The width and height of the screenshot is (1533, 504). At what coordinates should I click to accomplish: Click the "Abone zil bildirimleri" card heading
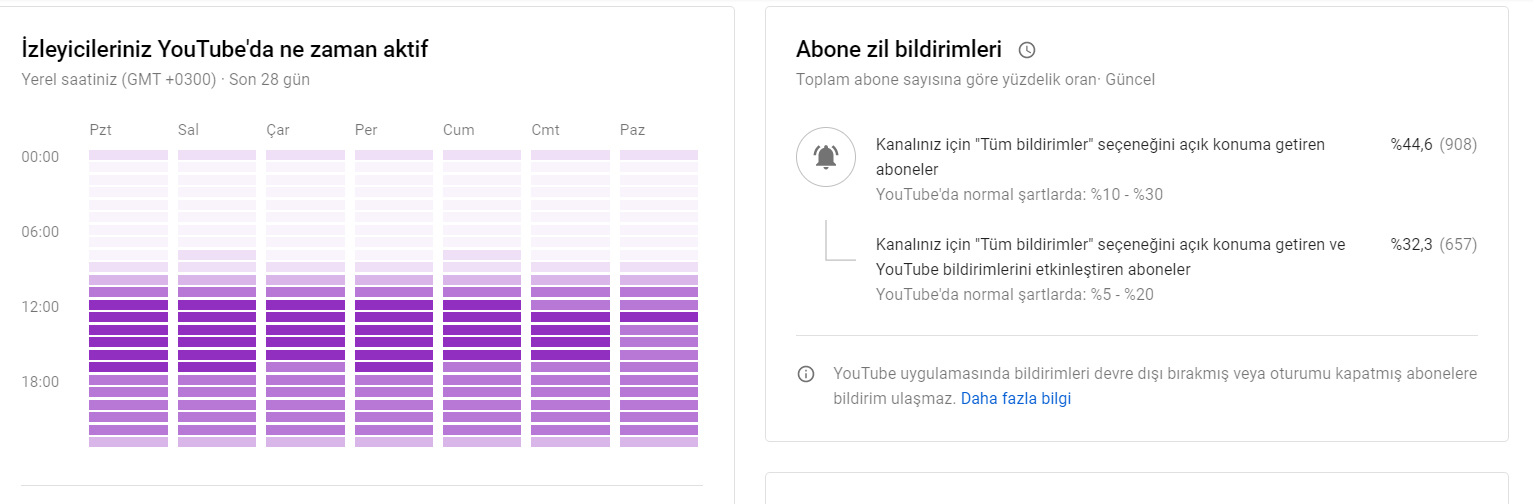coord(899,49)
